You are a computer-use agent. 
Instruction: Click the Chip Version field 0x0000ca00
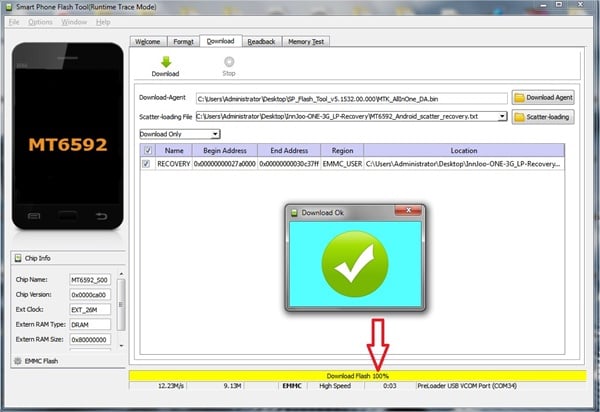[x=90, y=295]
